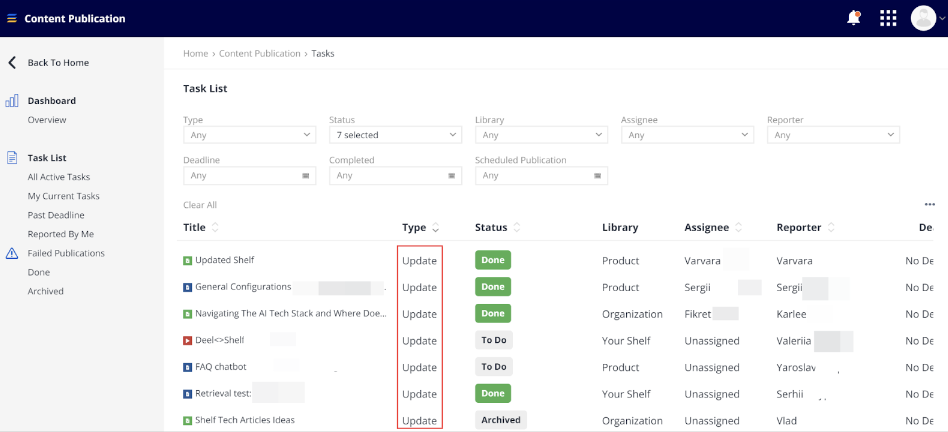Click the General Configurations file type icon
The width and height of the screenshot is (948, 432).
point(187,287)
